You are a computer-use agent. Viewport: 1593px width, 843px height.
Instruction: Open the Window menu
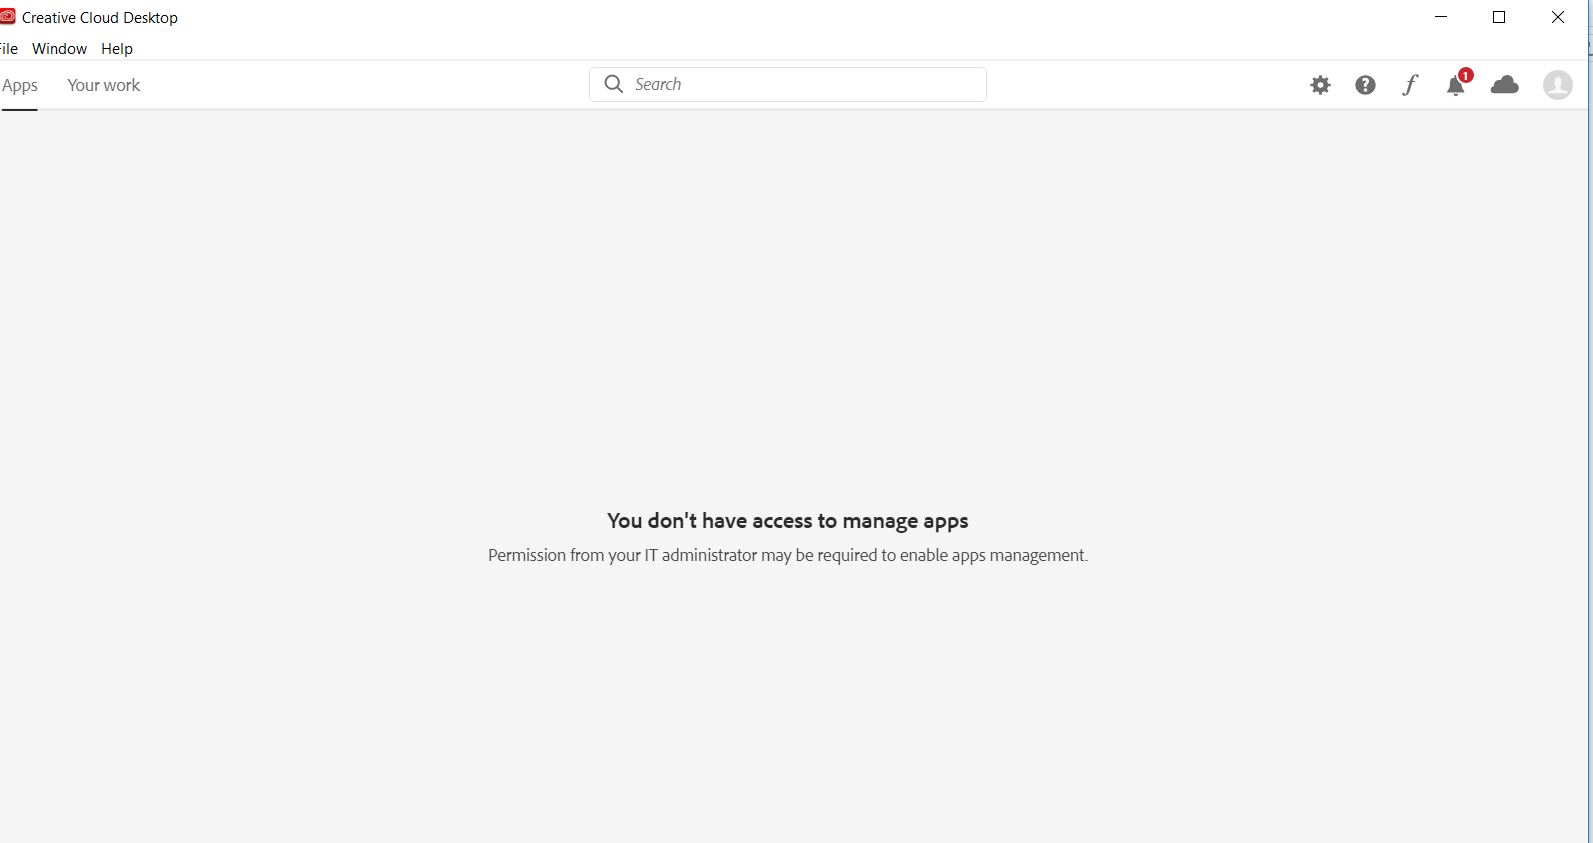coord(59,49)
